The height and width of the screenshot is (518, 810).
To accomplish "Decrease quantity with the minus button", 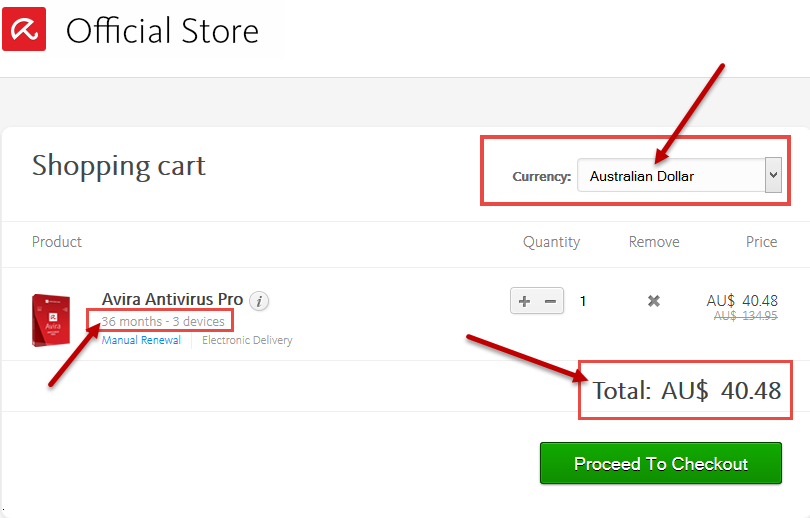I will (x=551, y=301).
